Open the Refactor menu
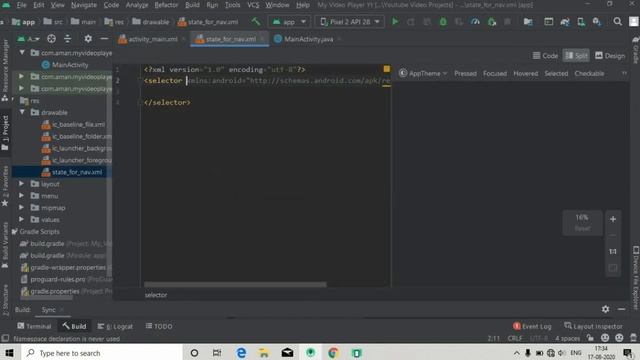This screenshot has width=640, height=360. [166, 5]
